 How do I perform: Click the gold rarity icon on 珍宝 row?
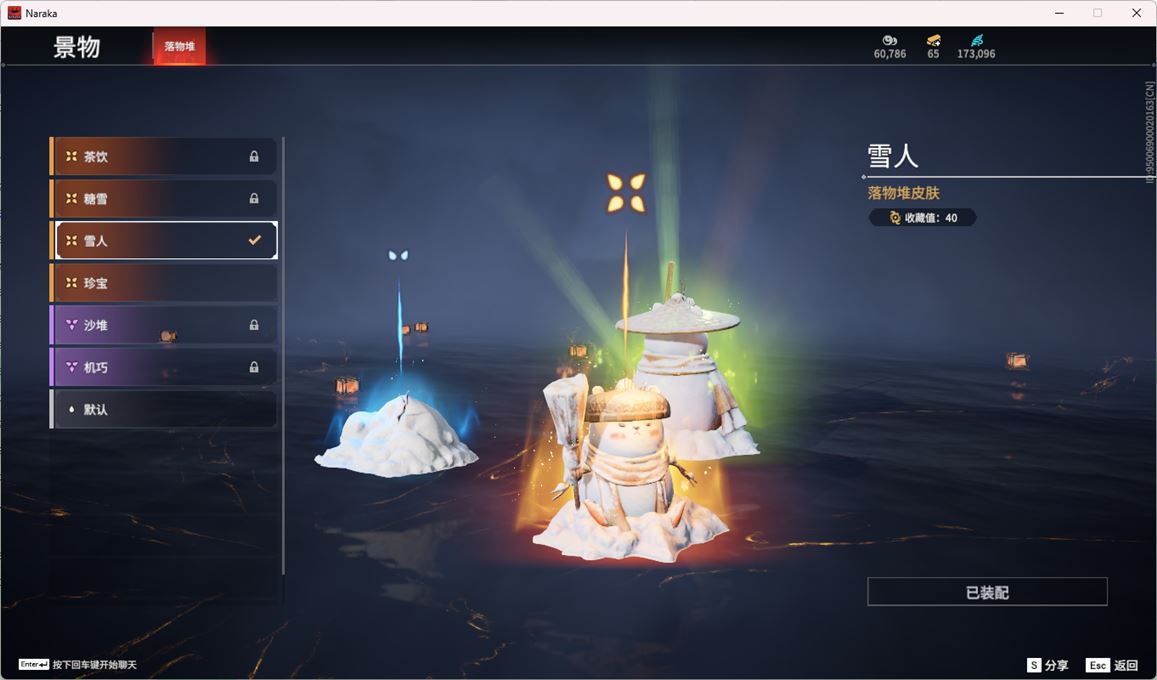[72, 282]
